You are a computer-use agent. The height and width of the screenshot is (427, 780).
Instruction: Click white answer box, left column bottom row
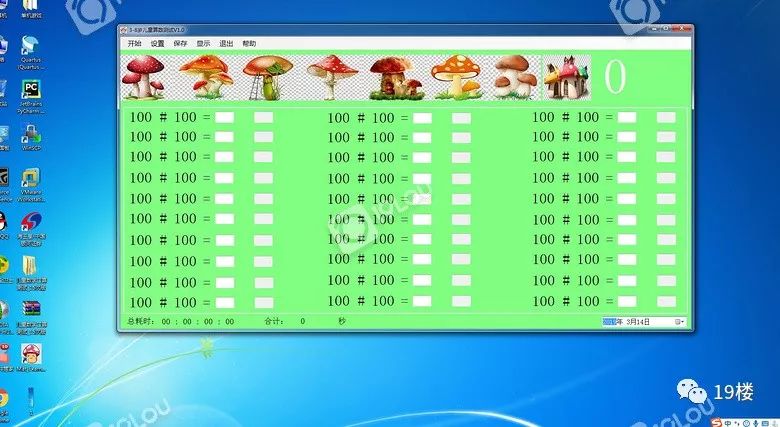tap(225, 303)
